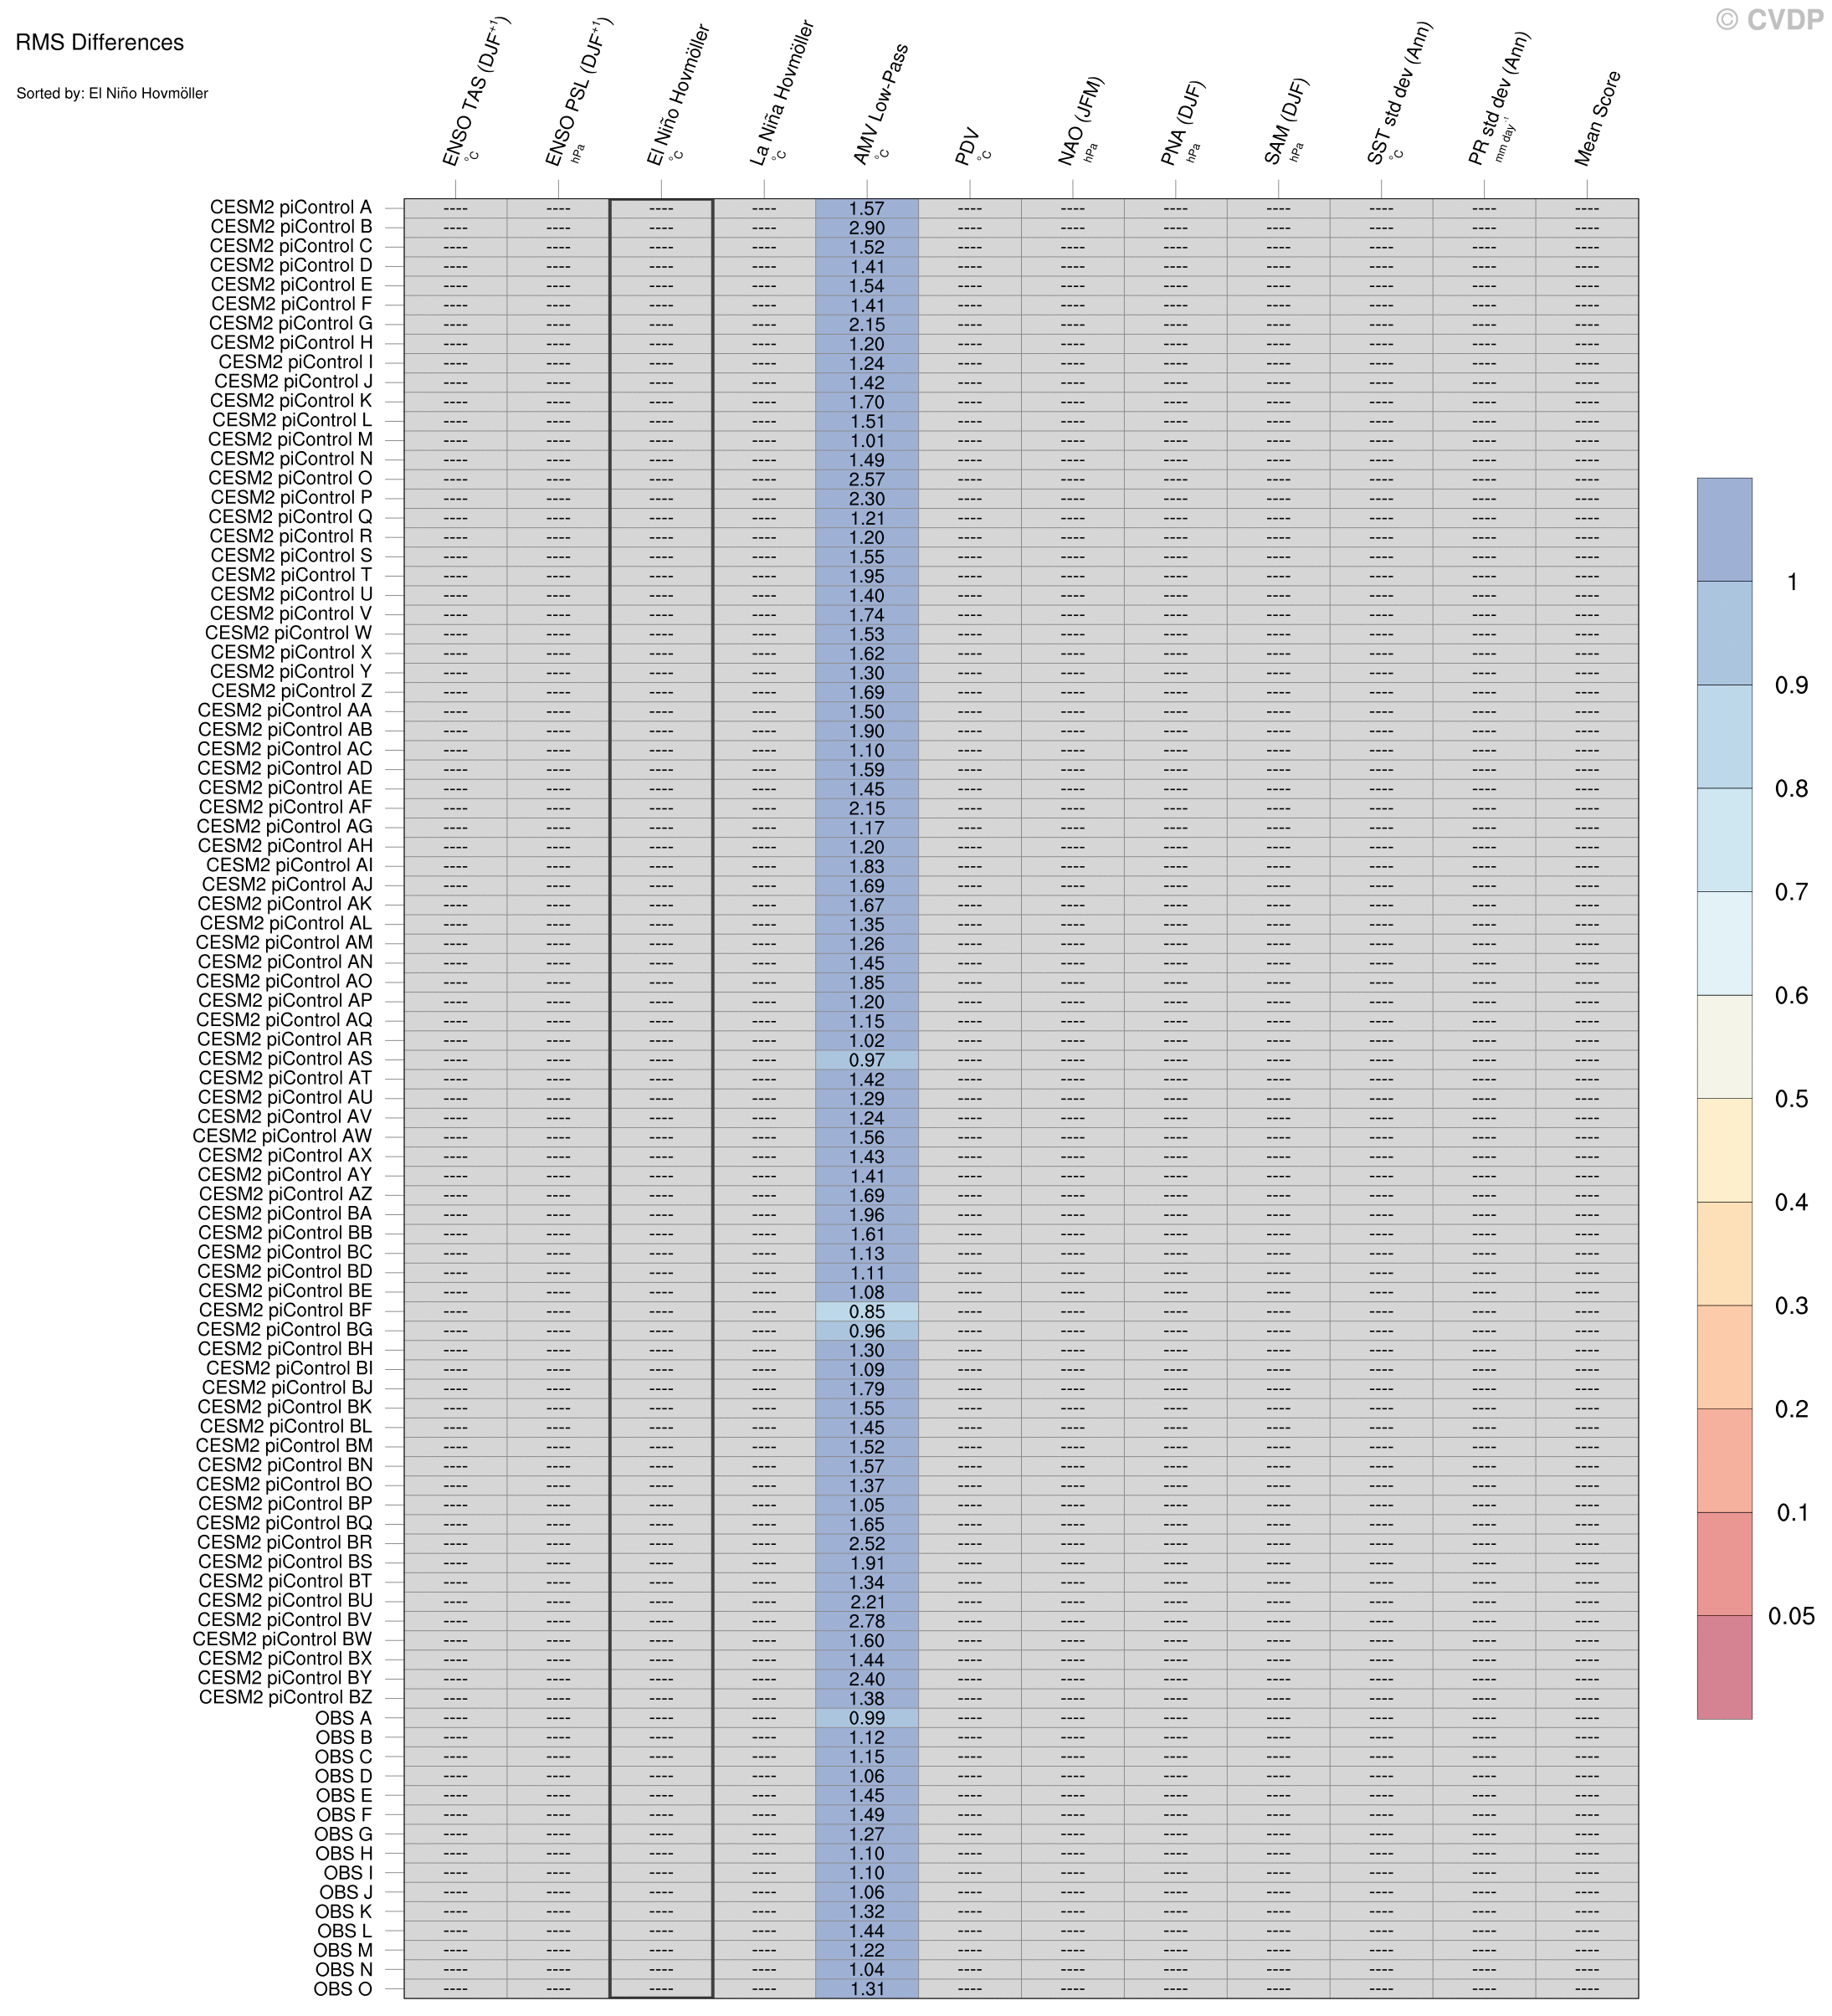Select the CESM2 piControl AS row label
1832x2016 pixels.
point(285,1059)
